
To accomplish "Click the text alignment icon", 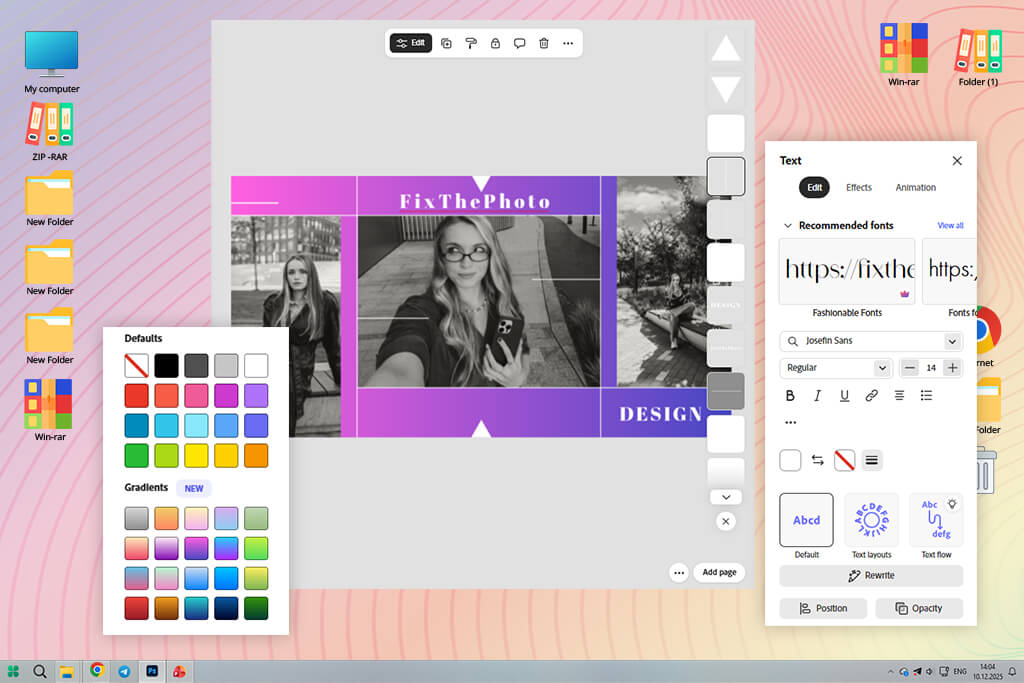I will point(899,395).
